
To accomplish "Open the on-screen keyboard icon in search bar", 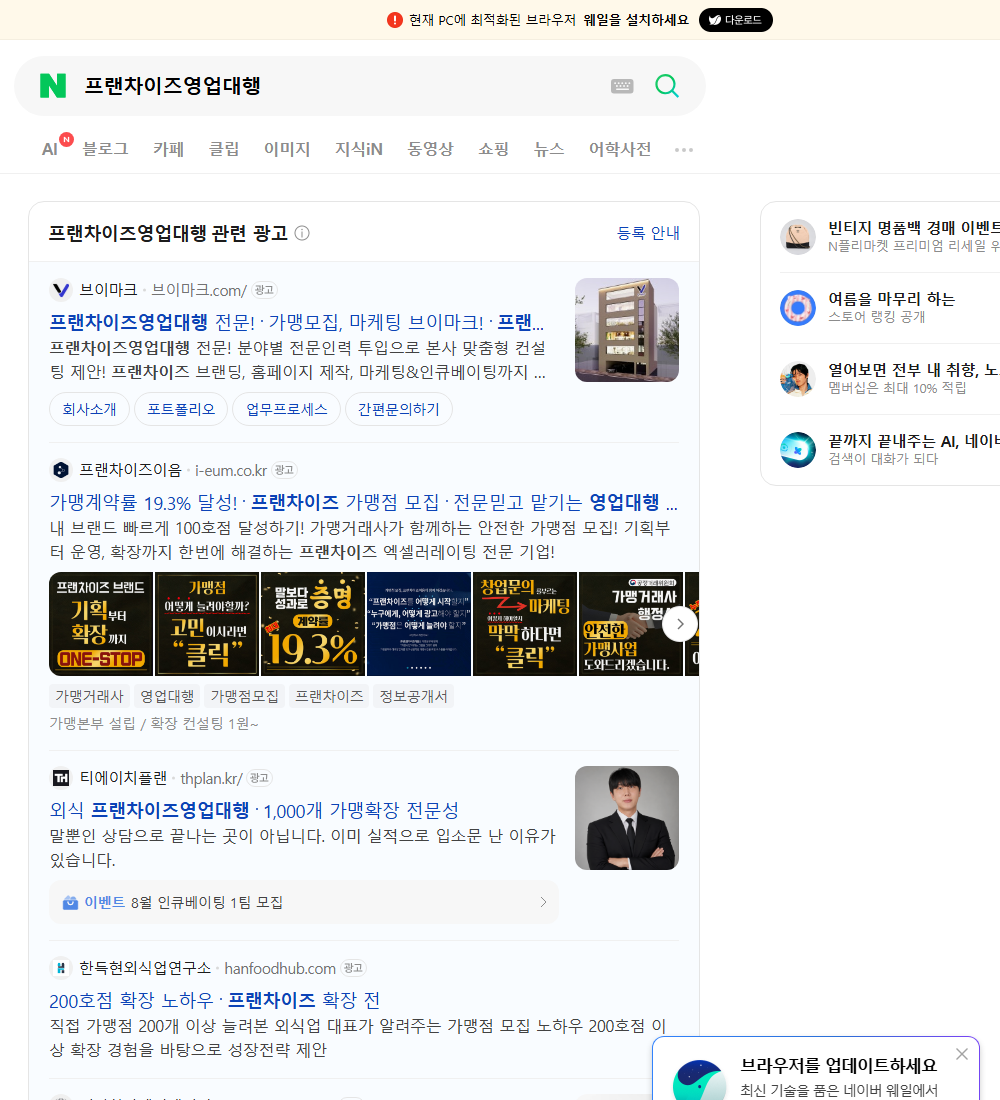I will coord(622,86).
